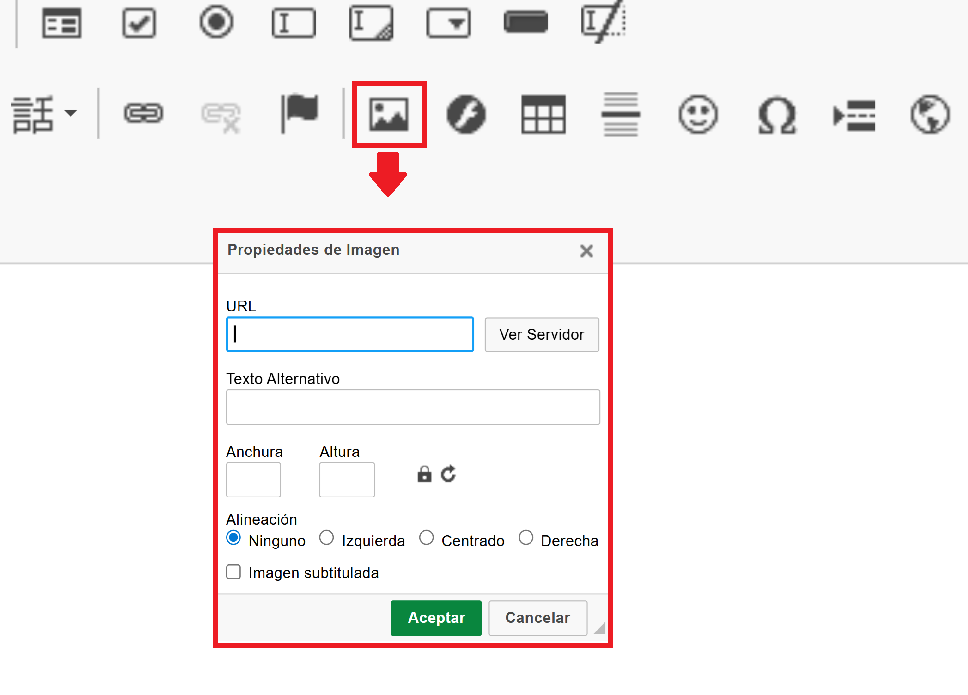Insert a Text Field form element

point(294,23)
